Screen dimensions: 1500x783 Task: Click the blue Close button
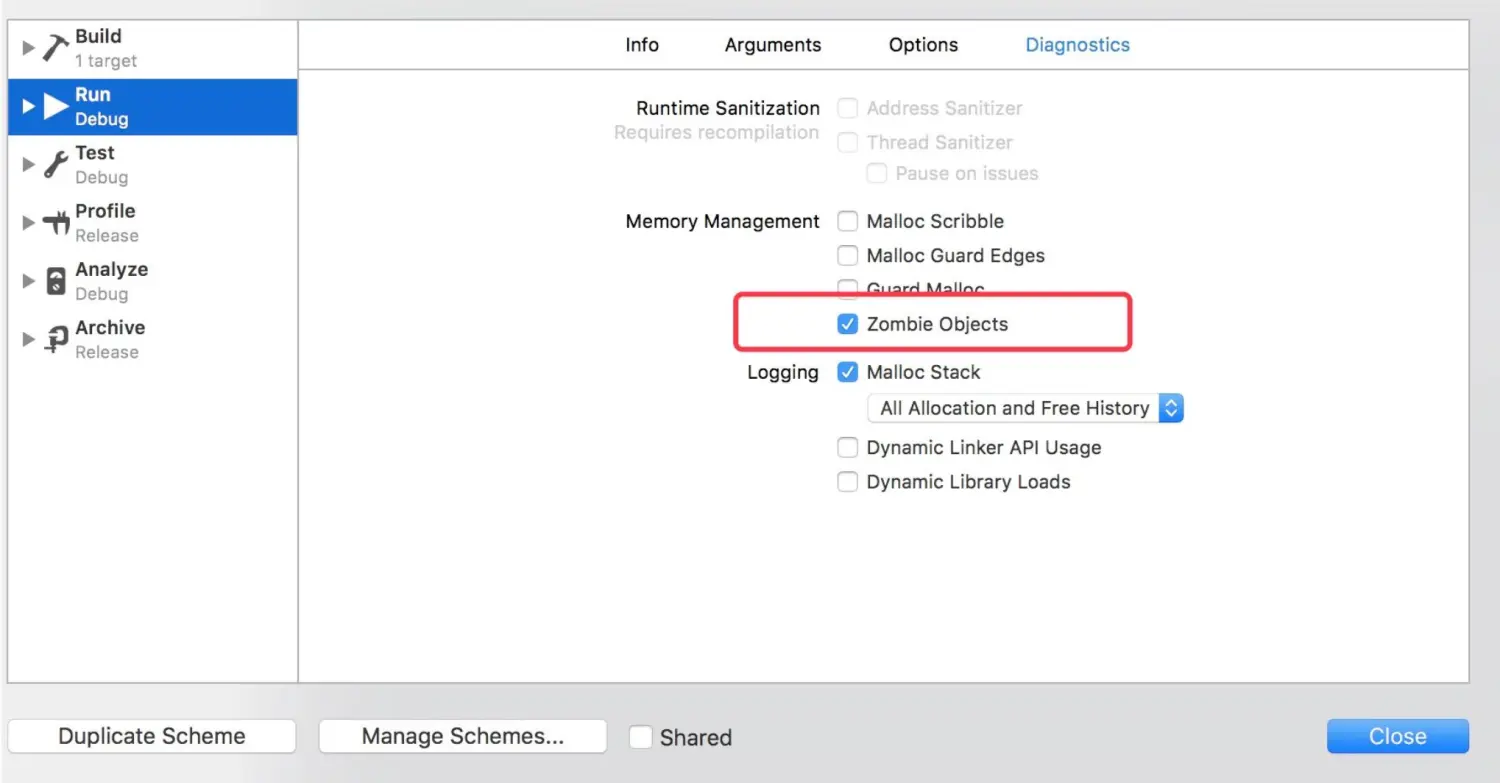point(1398,736)
